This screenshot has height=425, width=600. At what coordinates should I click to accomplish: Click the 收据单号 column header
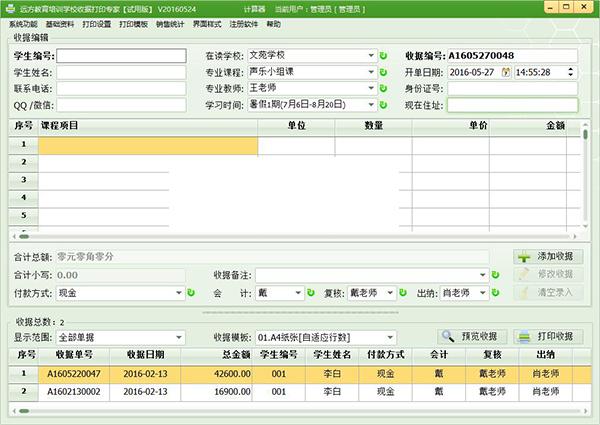[x=74, y=355]
